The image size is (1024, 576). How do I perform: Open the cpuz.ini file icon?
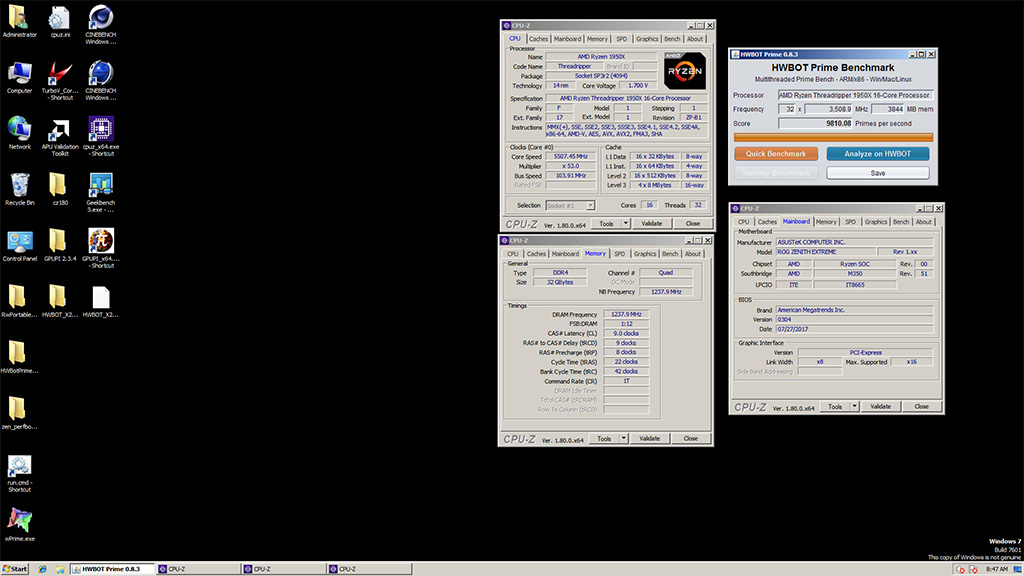[x=59, y=22]
